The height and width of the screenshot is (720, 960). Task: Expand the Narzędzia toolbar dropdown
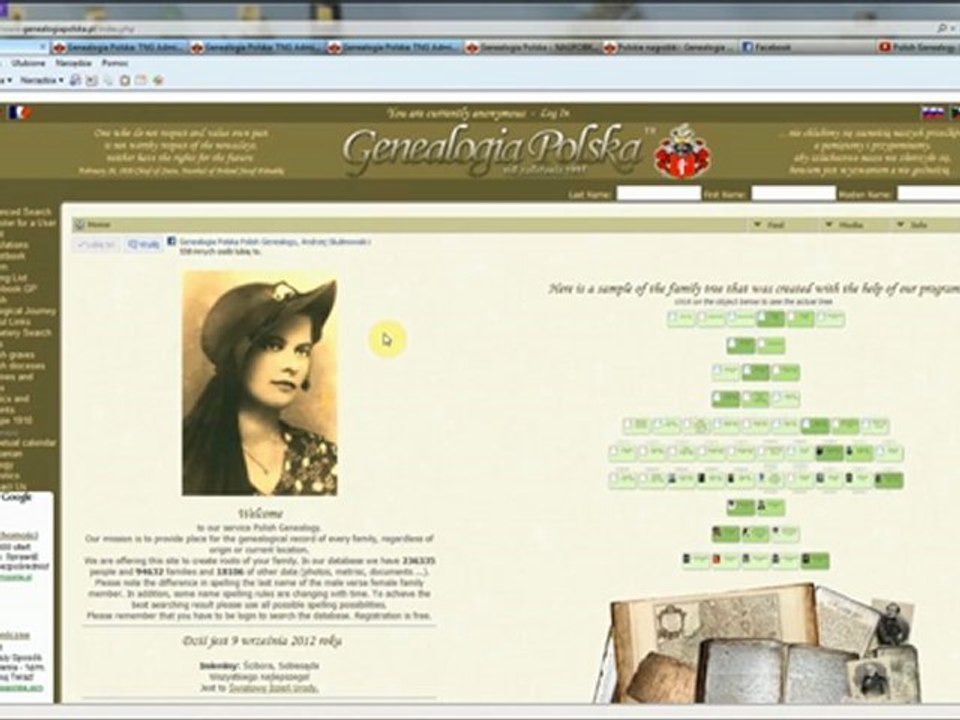click(42, 80)
